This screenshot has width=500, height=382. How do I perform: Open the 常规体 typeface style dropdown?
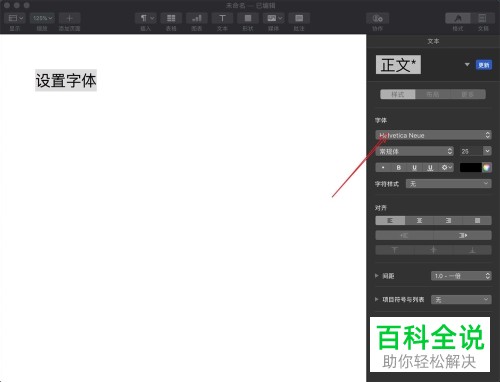click(x=415, y=151)
